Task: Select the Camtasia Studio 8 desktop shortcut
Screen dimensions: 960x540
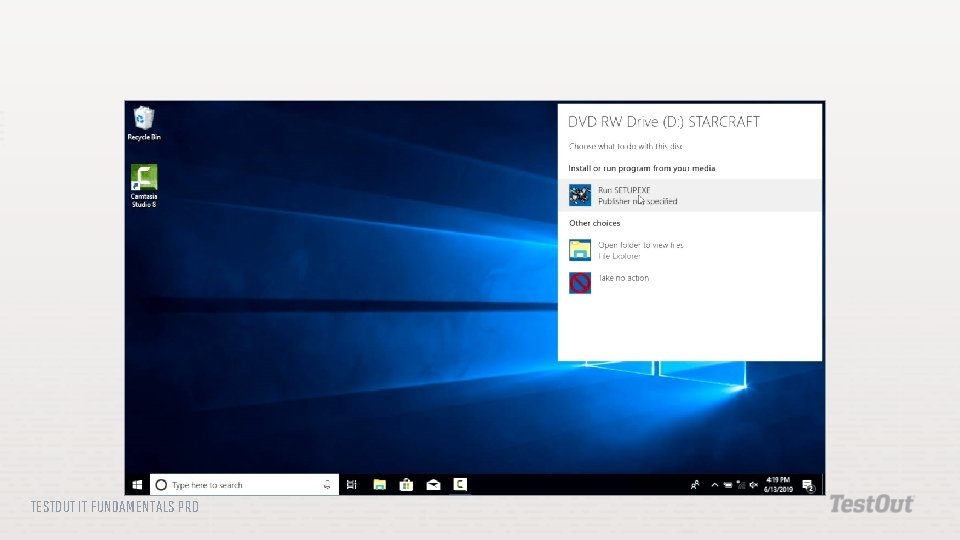Action: point(144,186)
